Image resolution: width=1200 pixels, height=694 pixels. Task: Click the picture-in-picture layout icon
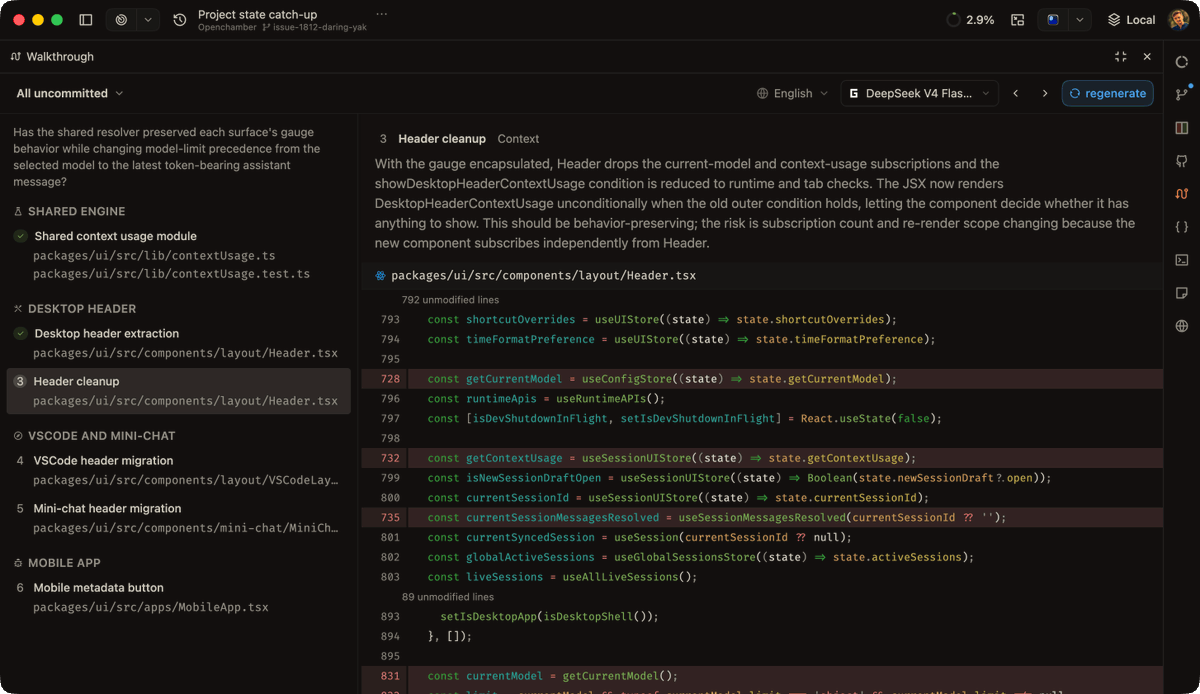pyautogui.click(x=1018, y=20)
